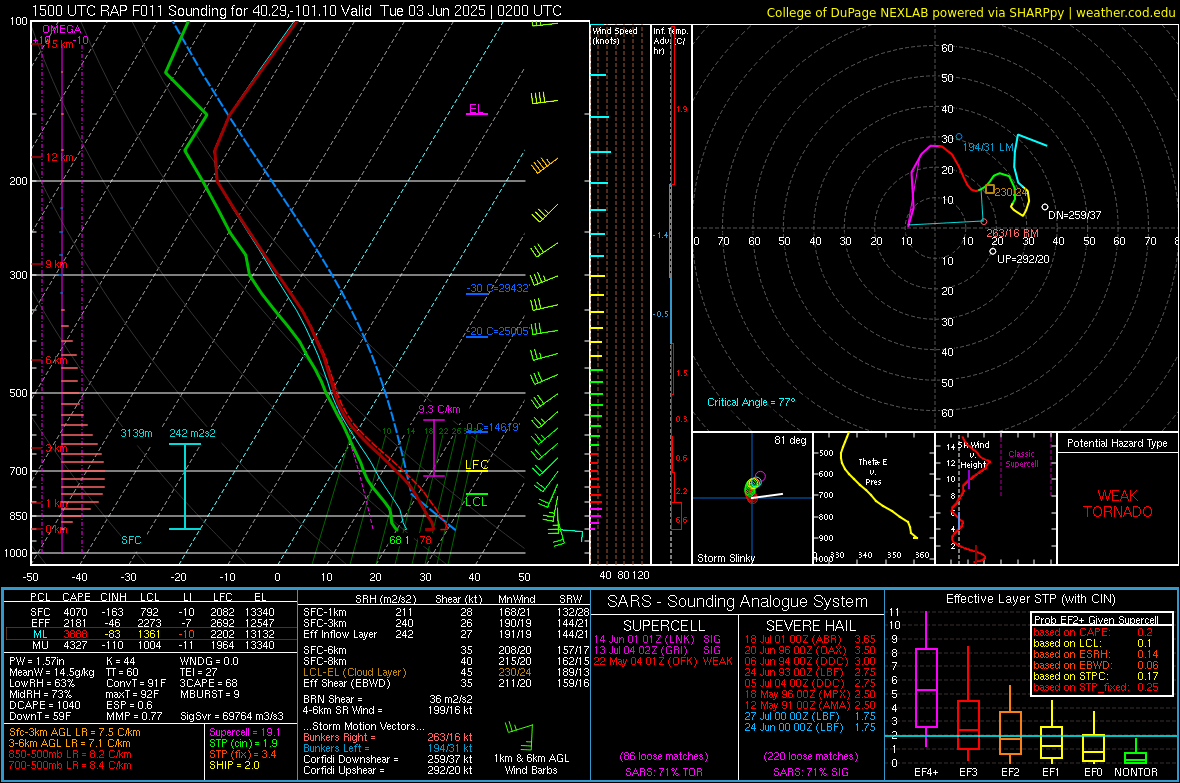Click the Storm Slinky panel label
Image resolution: width=1180 pixels, height=783 pixels.
point(726,558)
